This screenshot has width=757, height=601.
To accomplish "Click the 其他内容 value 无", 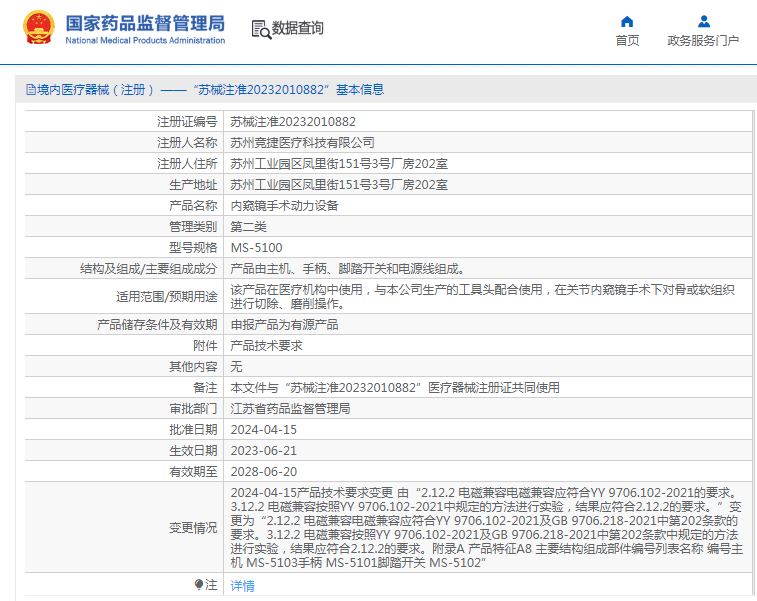I will pyautogui.click(x=236, y=367).
